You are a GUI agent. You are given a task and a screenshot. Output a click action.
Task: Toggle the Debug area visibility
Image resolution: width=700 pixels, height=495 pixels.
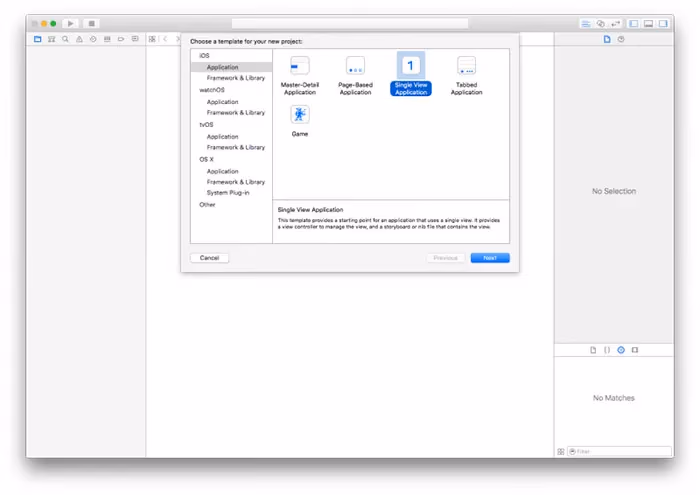pyautogui.click(x=648, y=23)
